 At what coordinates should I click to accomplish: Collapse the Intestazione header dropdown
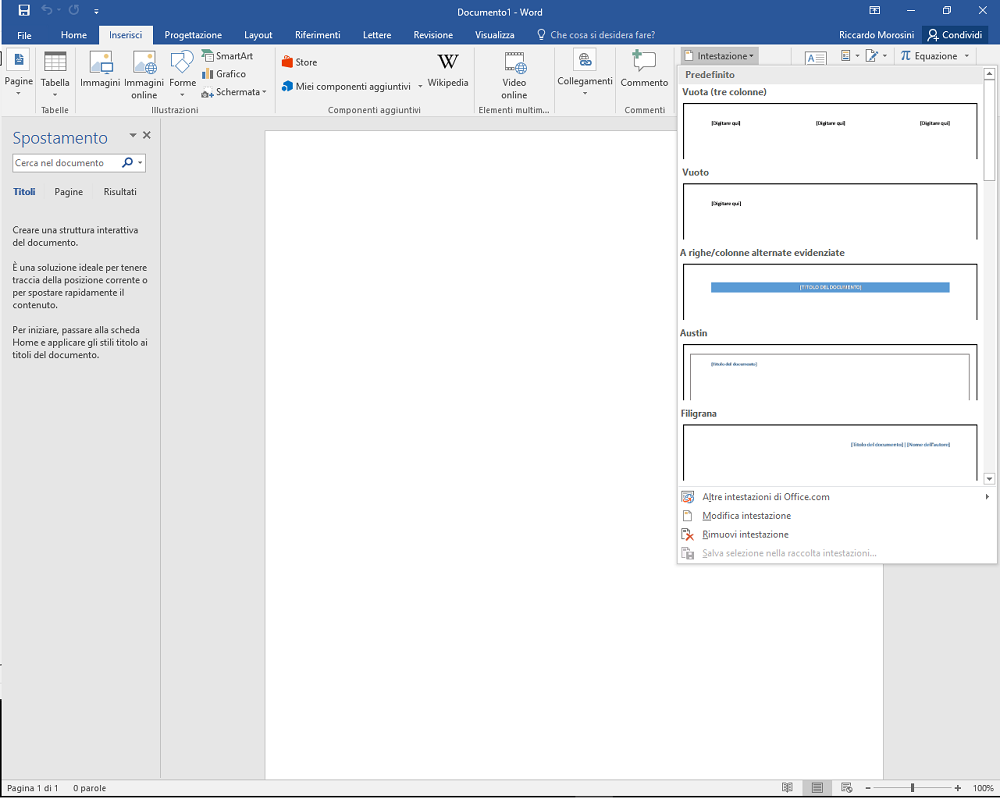click(719, 56)
